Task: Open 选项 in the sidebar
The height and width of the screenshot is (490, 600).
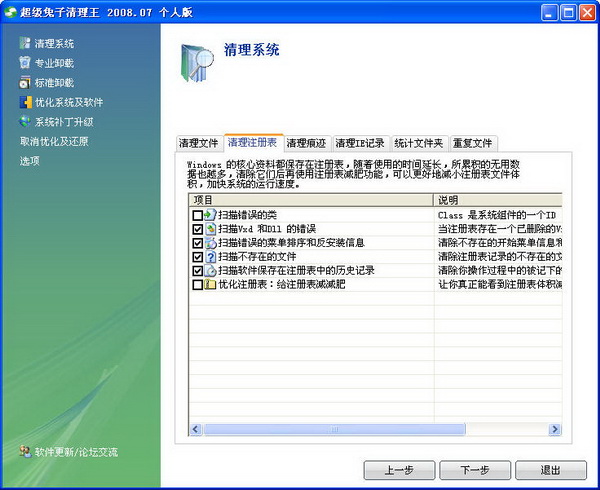Action: coord(30,161)
